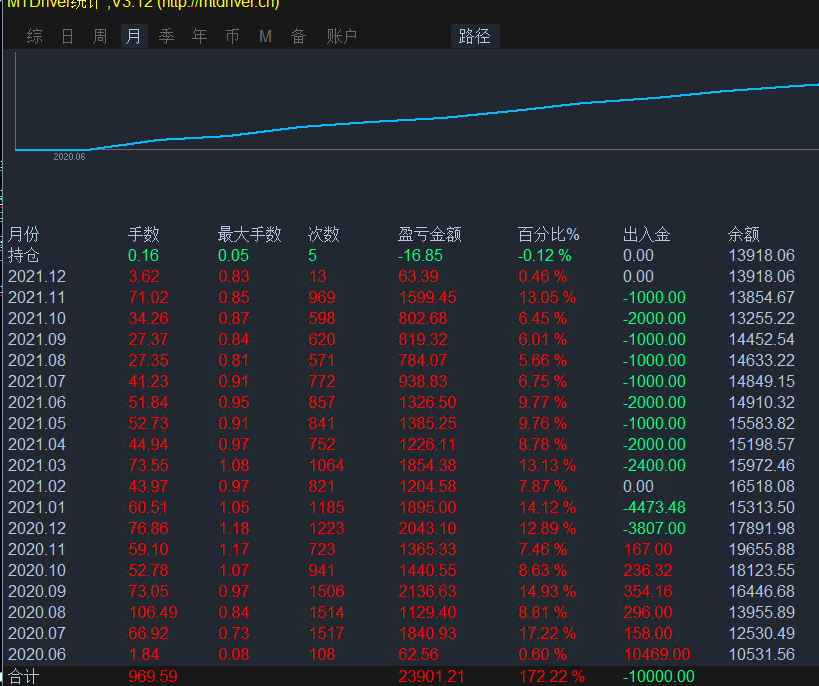The image size is (819, 686).
Task: Click the 月份 column header
Action: [24, 234]
